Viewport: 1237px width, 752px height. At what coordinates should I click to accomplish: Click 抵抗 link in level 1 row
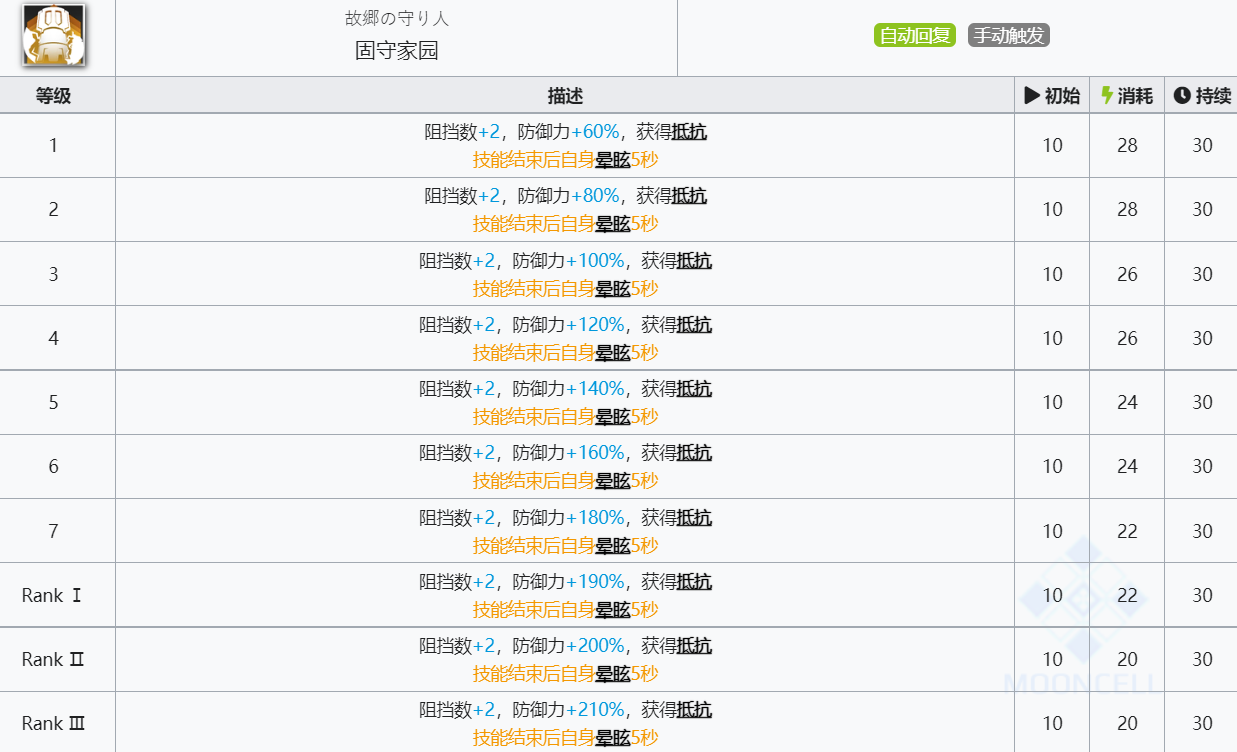click(x=689, y=132)
